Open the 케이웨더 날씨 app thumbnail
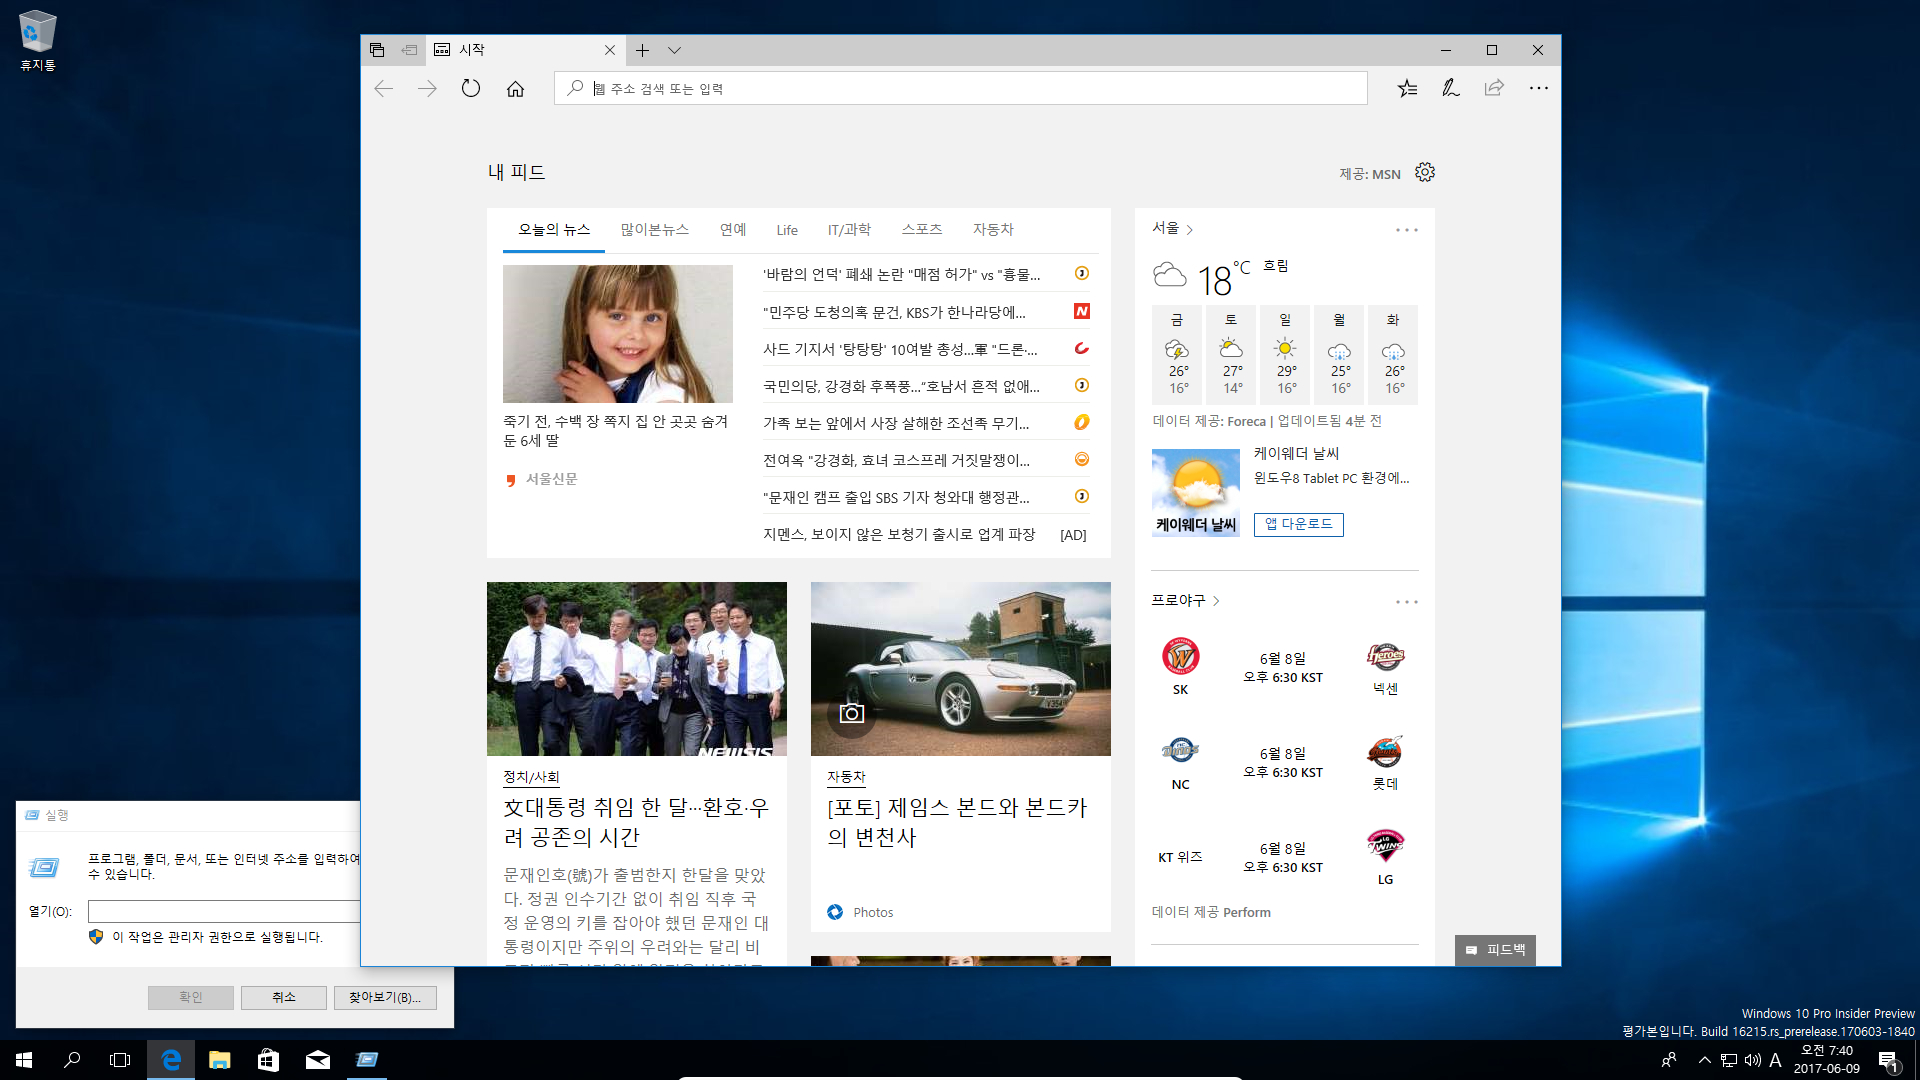1920x1080 pixels. point(1196,493)
